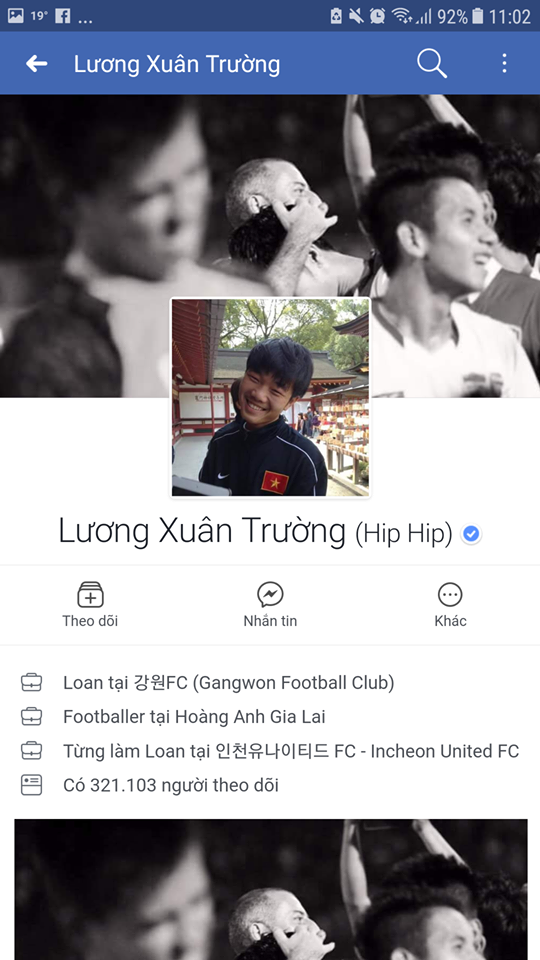Open the profile picture photo
This screenshot has width=540, height=960.
pyautogui.click(x=270, y=397)
